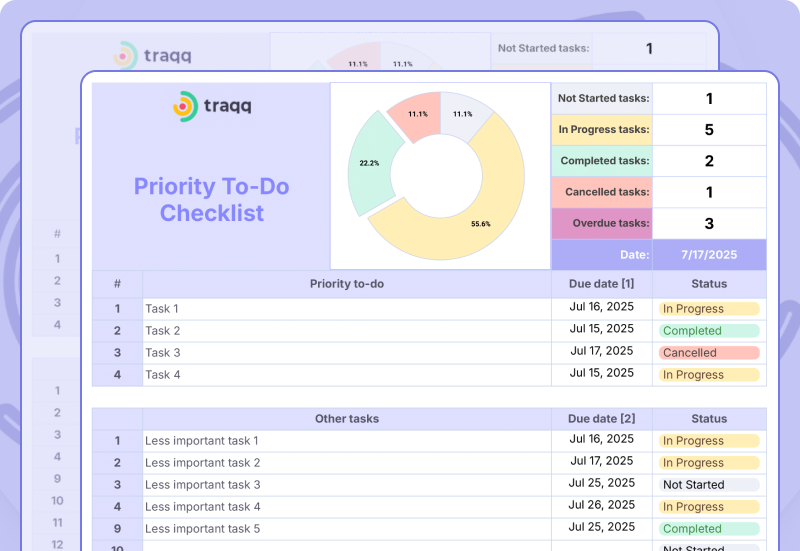Open the Task 4 In Progress status dropdown
The width and height of the screenshot is (800, 551).
[709, 374]
